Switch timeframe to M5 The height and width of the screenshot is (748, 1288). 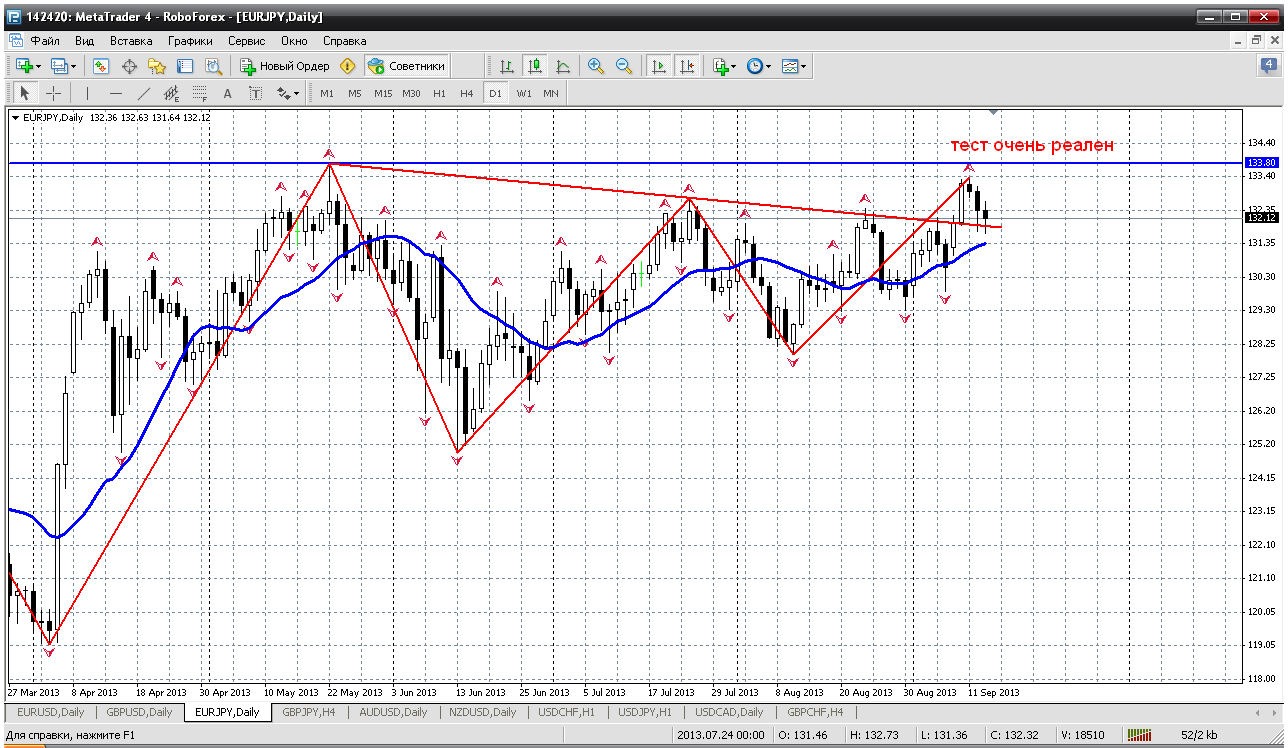354,93
